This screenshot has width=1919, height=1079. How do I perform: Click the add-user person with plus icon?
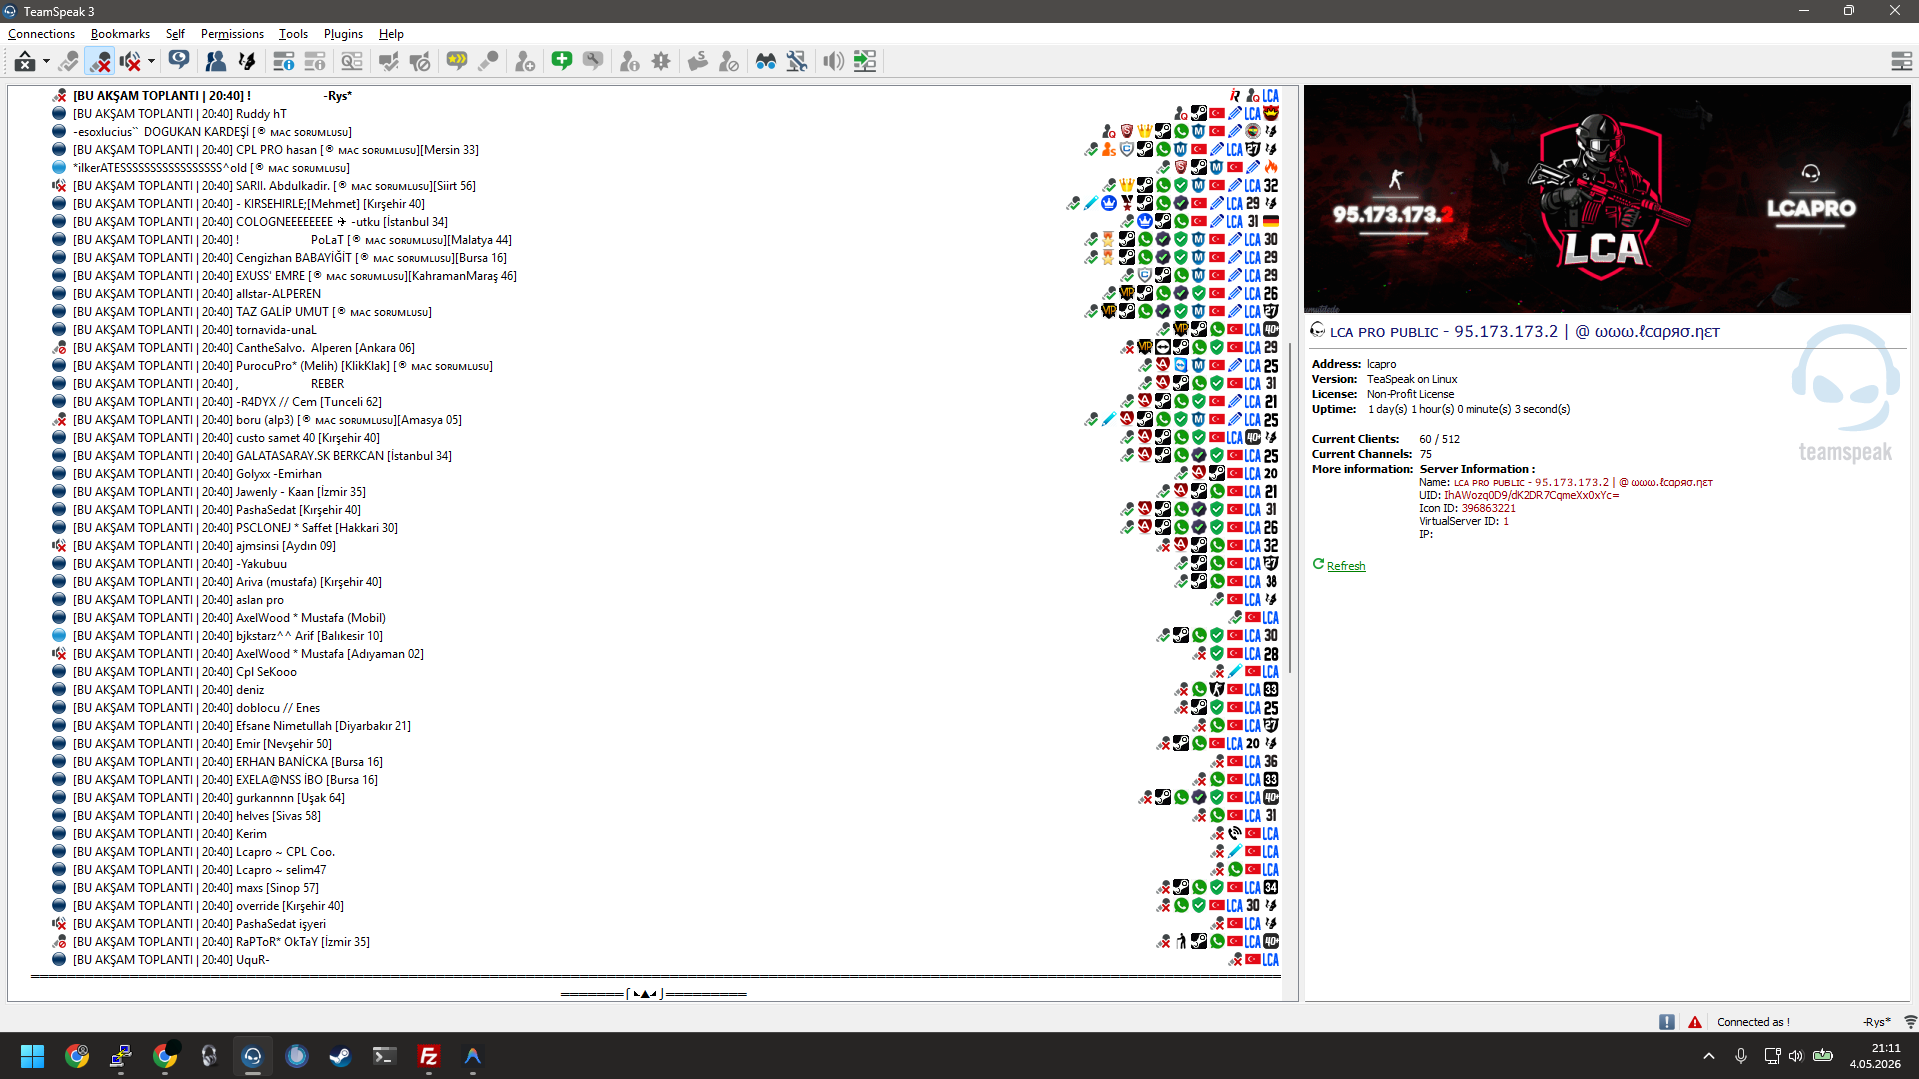(x=525, y=61)
